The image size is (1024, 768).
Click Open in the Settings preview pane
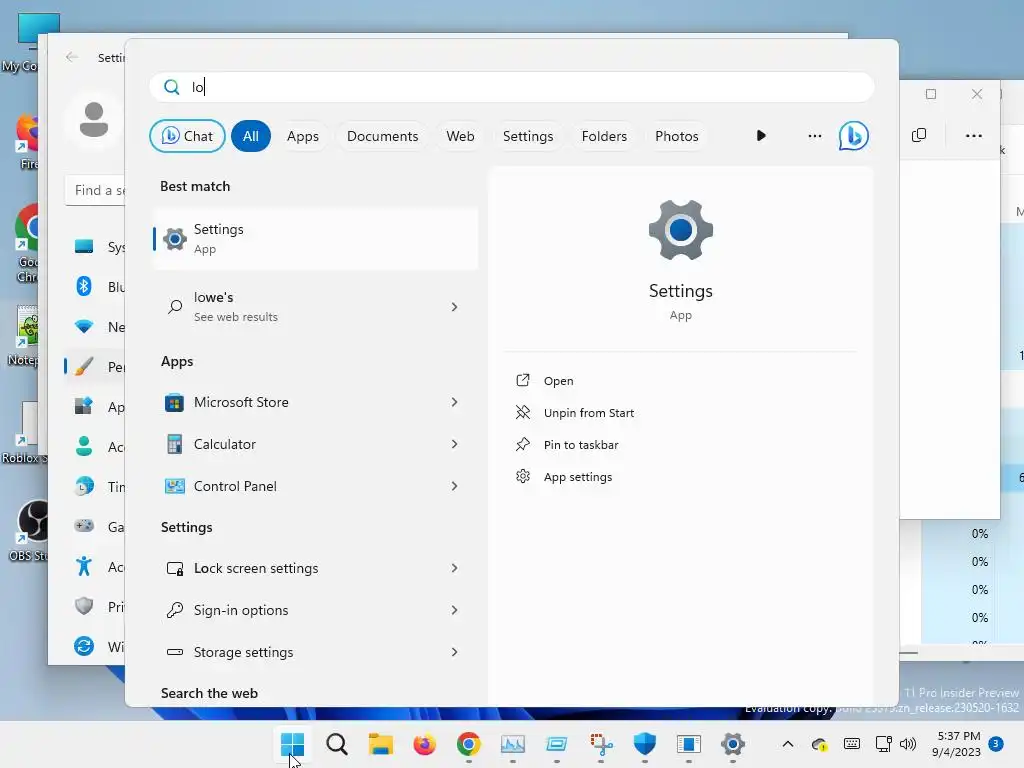[x=558, y=381]
